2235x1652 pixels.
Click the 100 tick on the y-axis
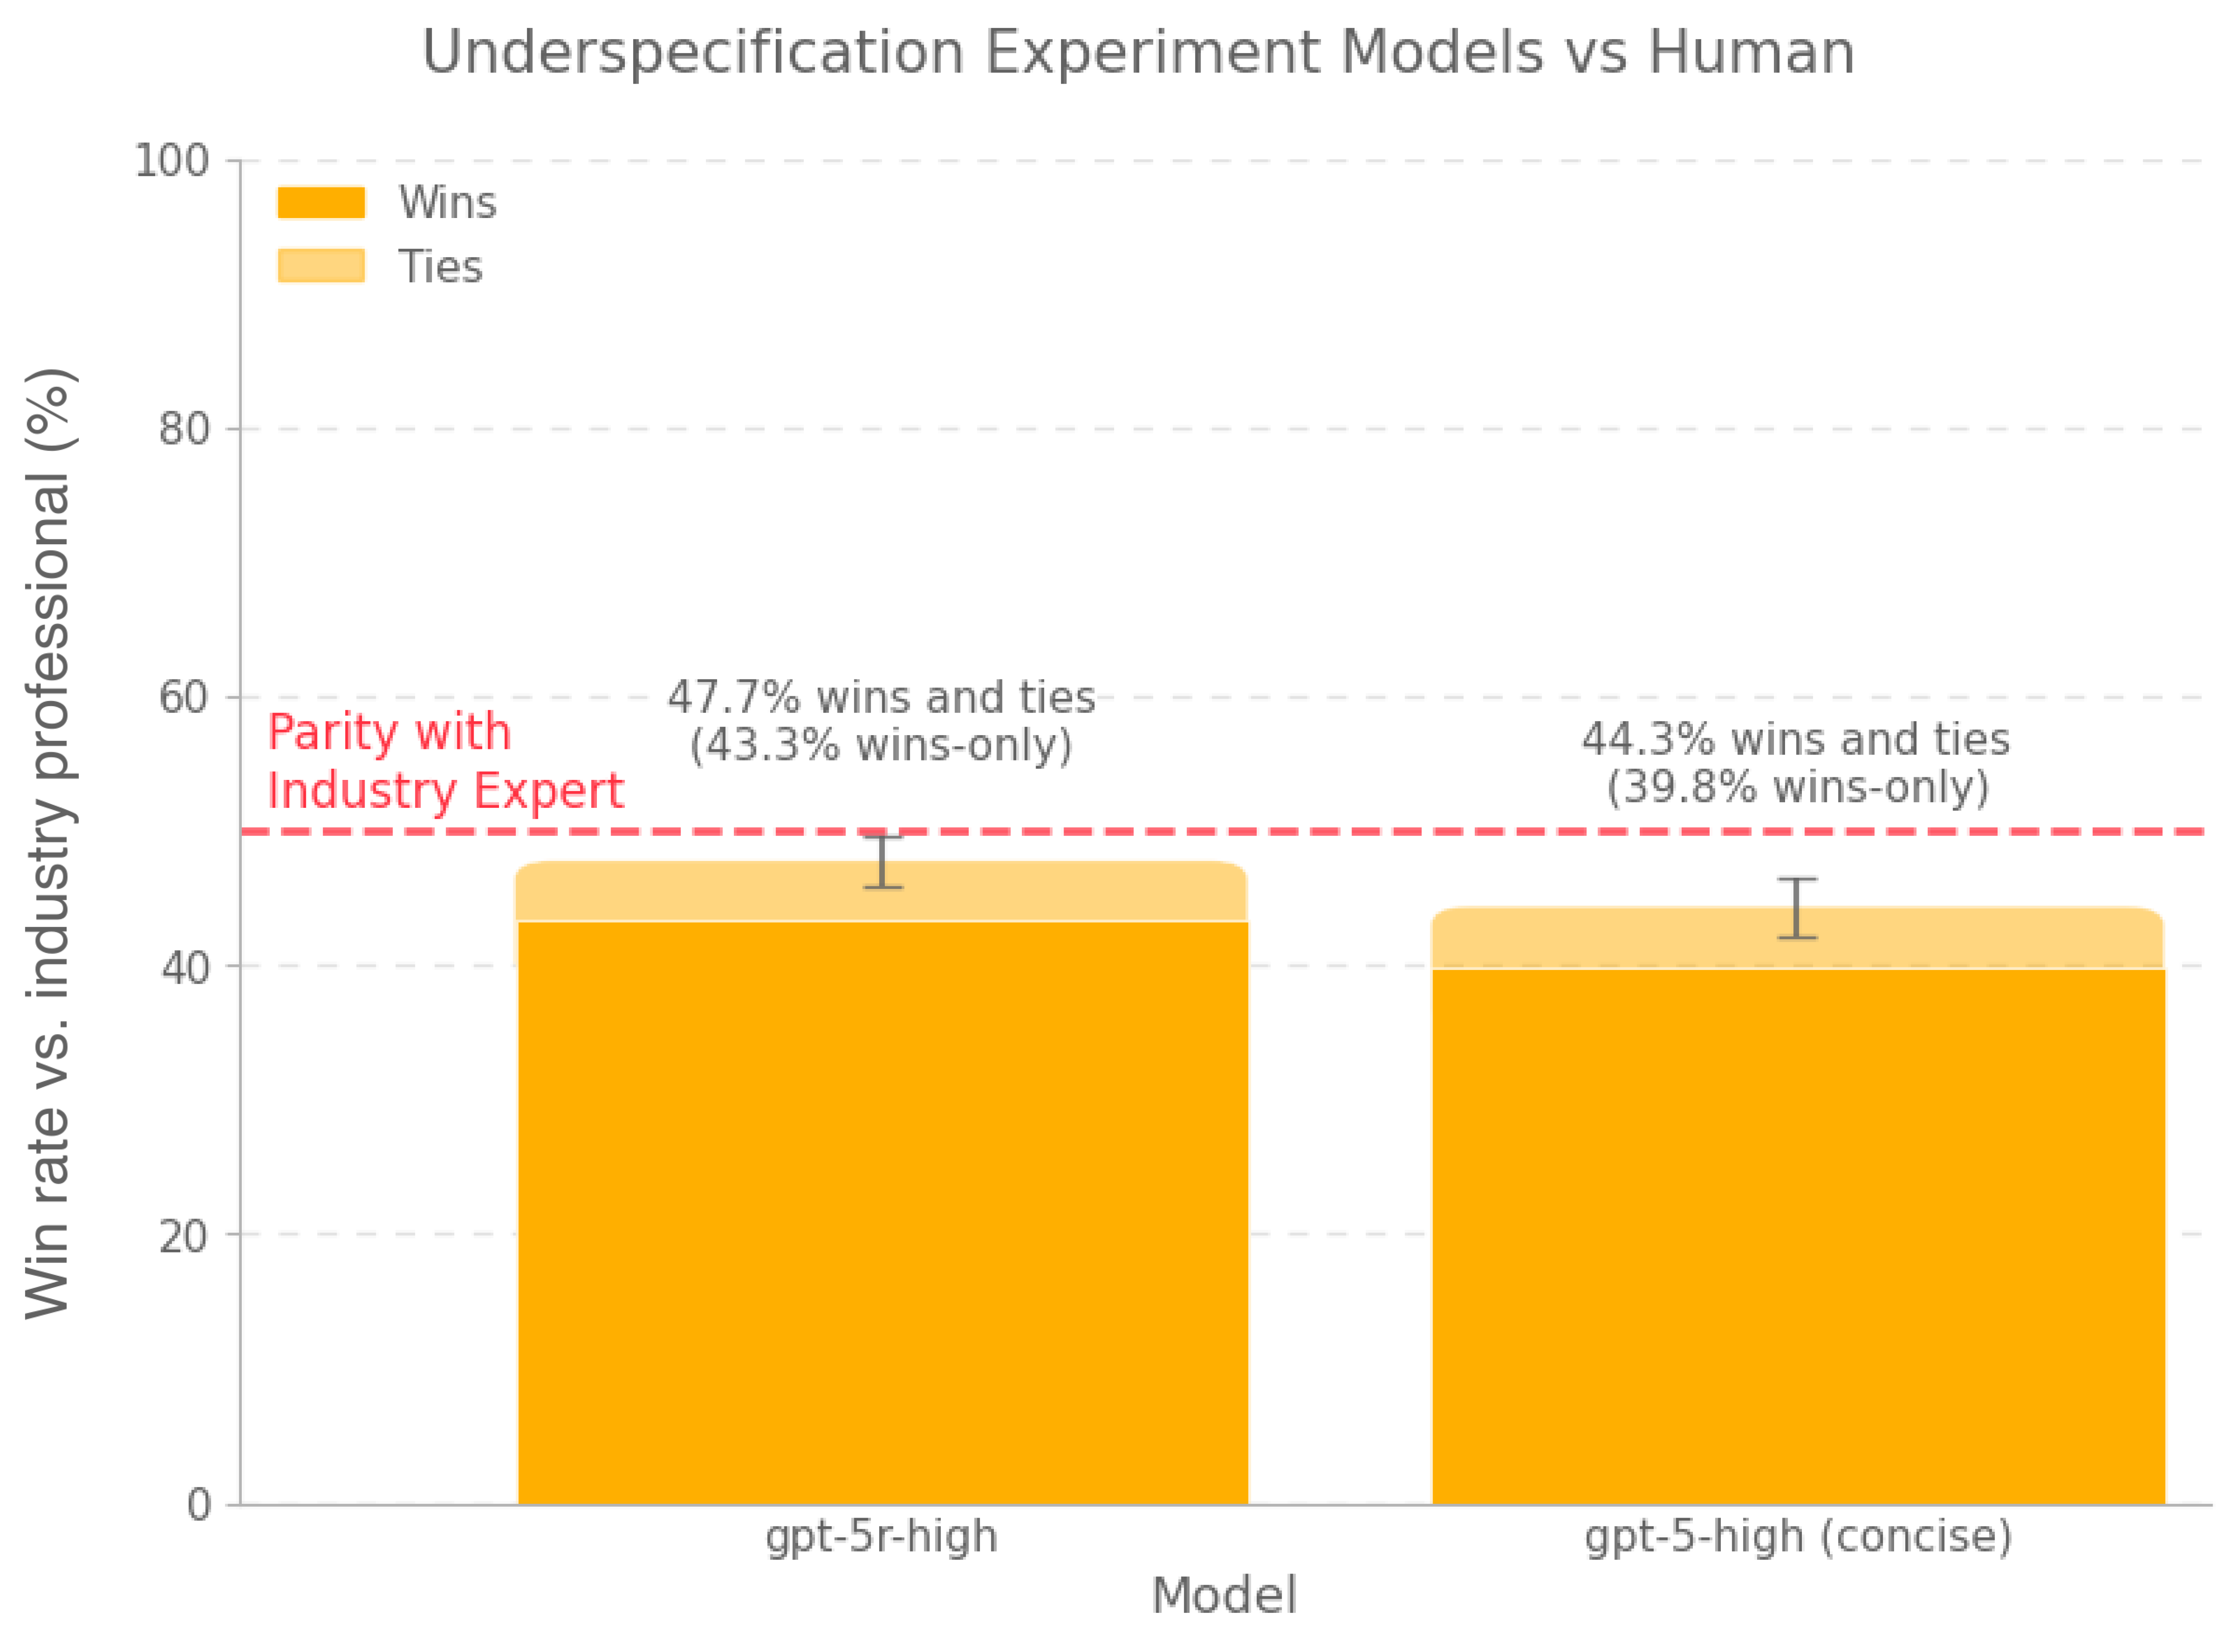tap(171, 161)
